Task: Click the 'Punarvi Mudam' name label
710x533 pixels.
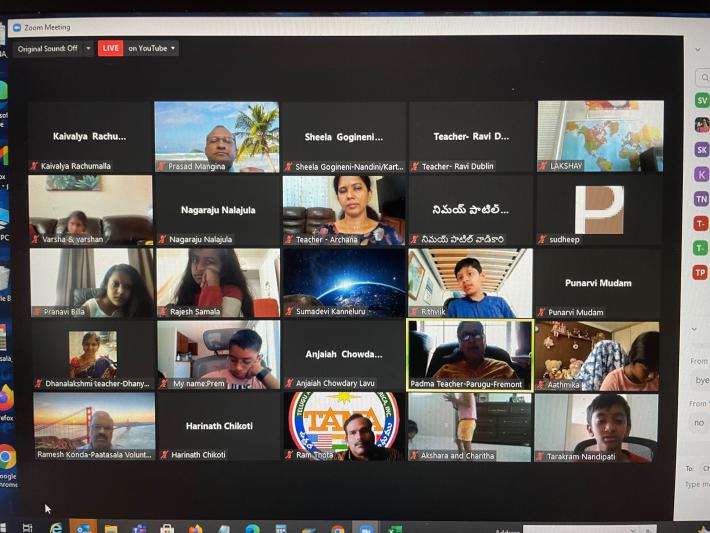Action: click(x=576, y=312)
